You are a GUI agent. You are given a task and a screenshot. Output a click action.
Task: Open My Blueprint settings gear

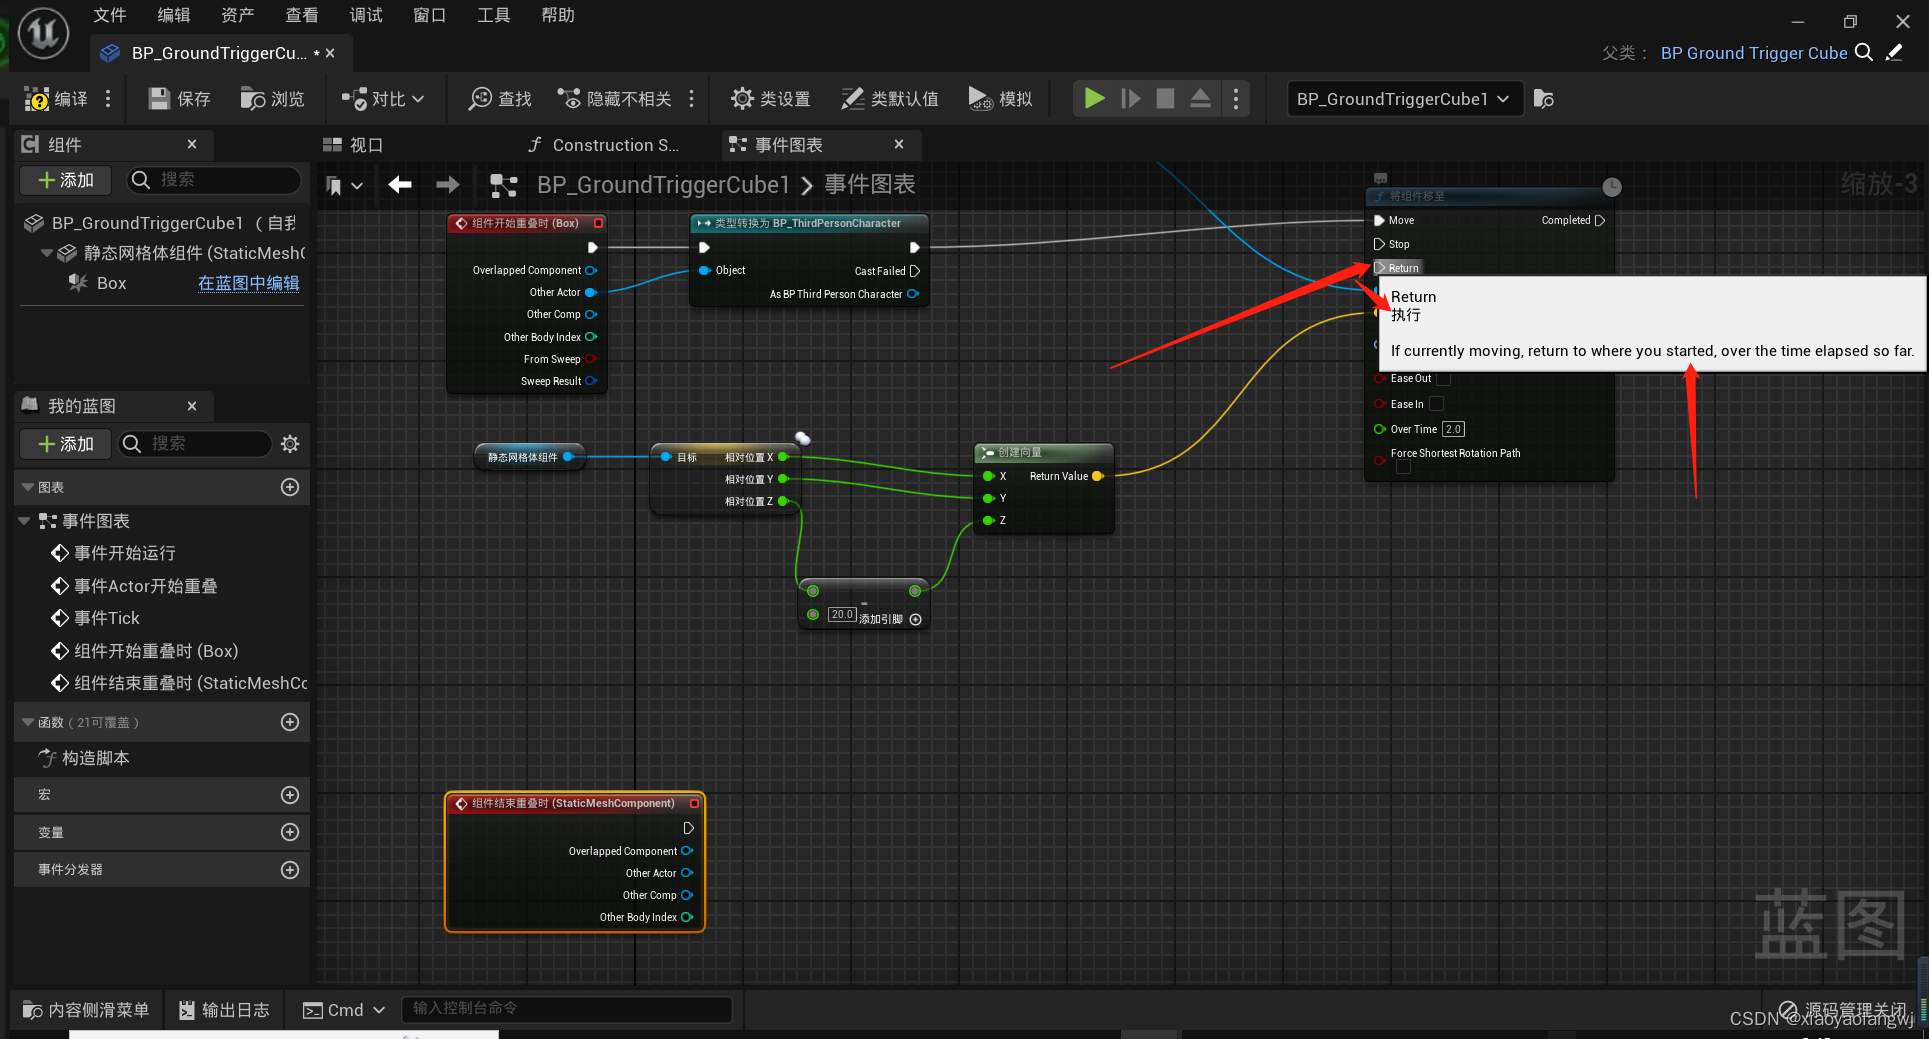click(290, 444)
